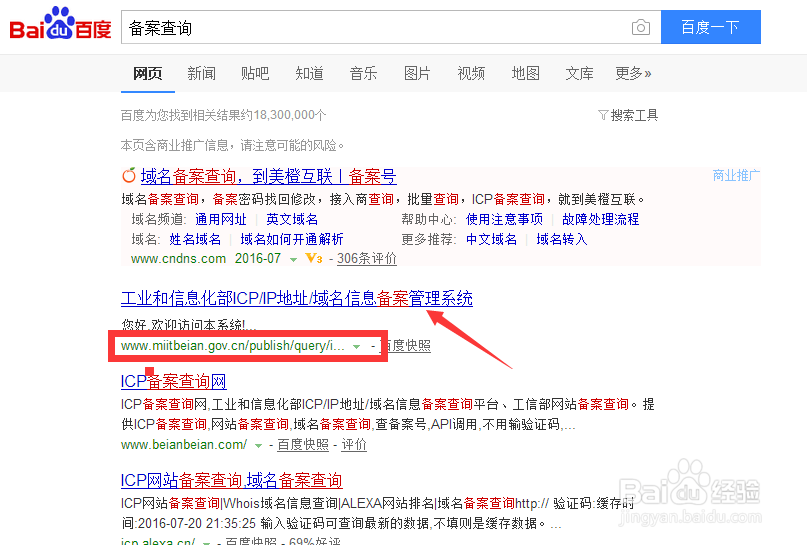The height and width of the screenshot is (545, 807).
Task: Open 评价 for the beianbeian result
Action: 354,445
